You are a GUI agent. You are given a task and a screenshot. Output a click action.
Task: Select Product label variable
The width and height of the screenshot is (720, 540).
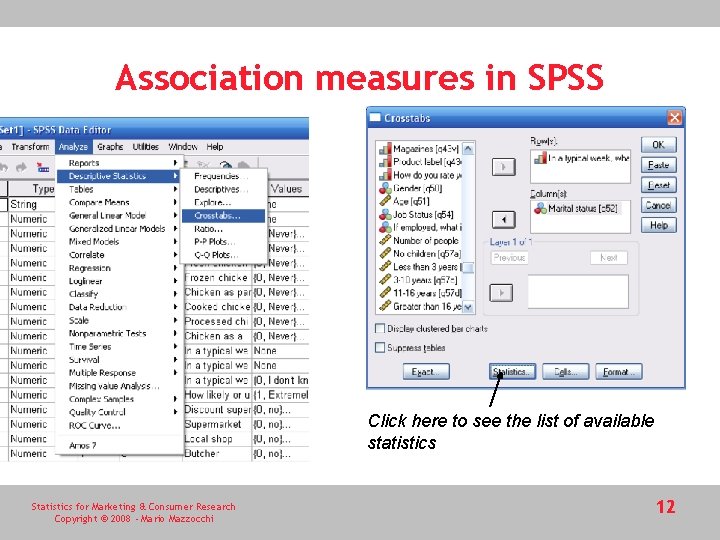(419, 162)
